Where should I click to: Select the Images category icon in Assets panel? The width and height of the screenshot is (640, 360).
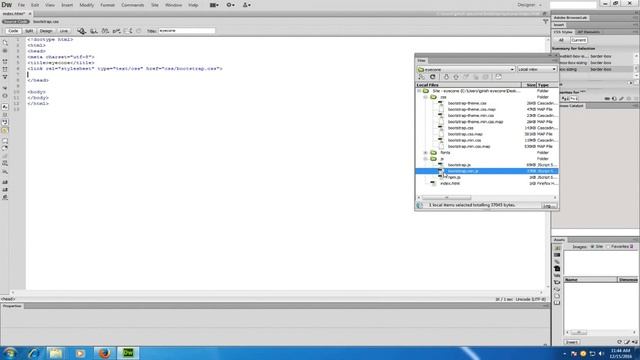557,248
